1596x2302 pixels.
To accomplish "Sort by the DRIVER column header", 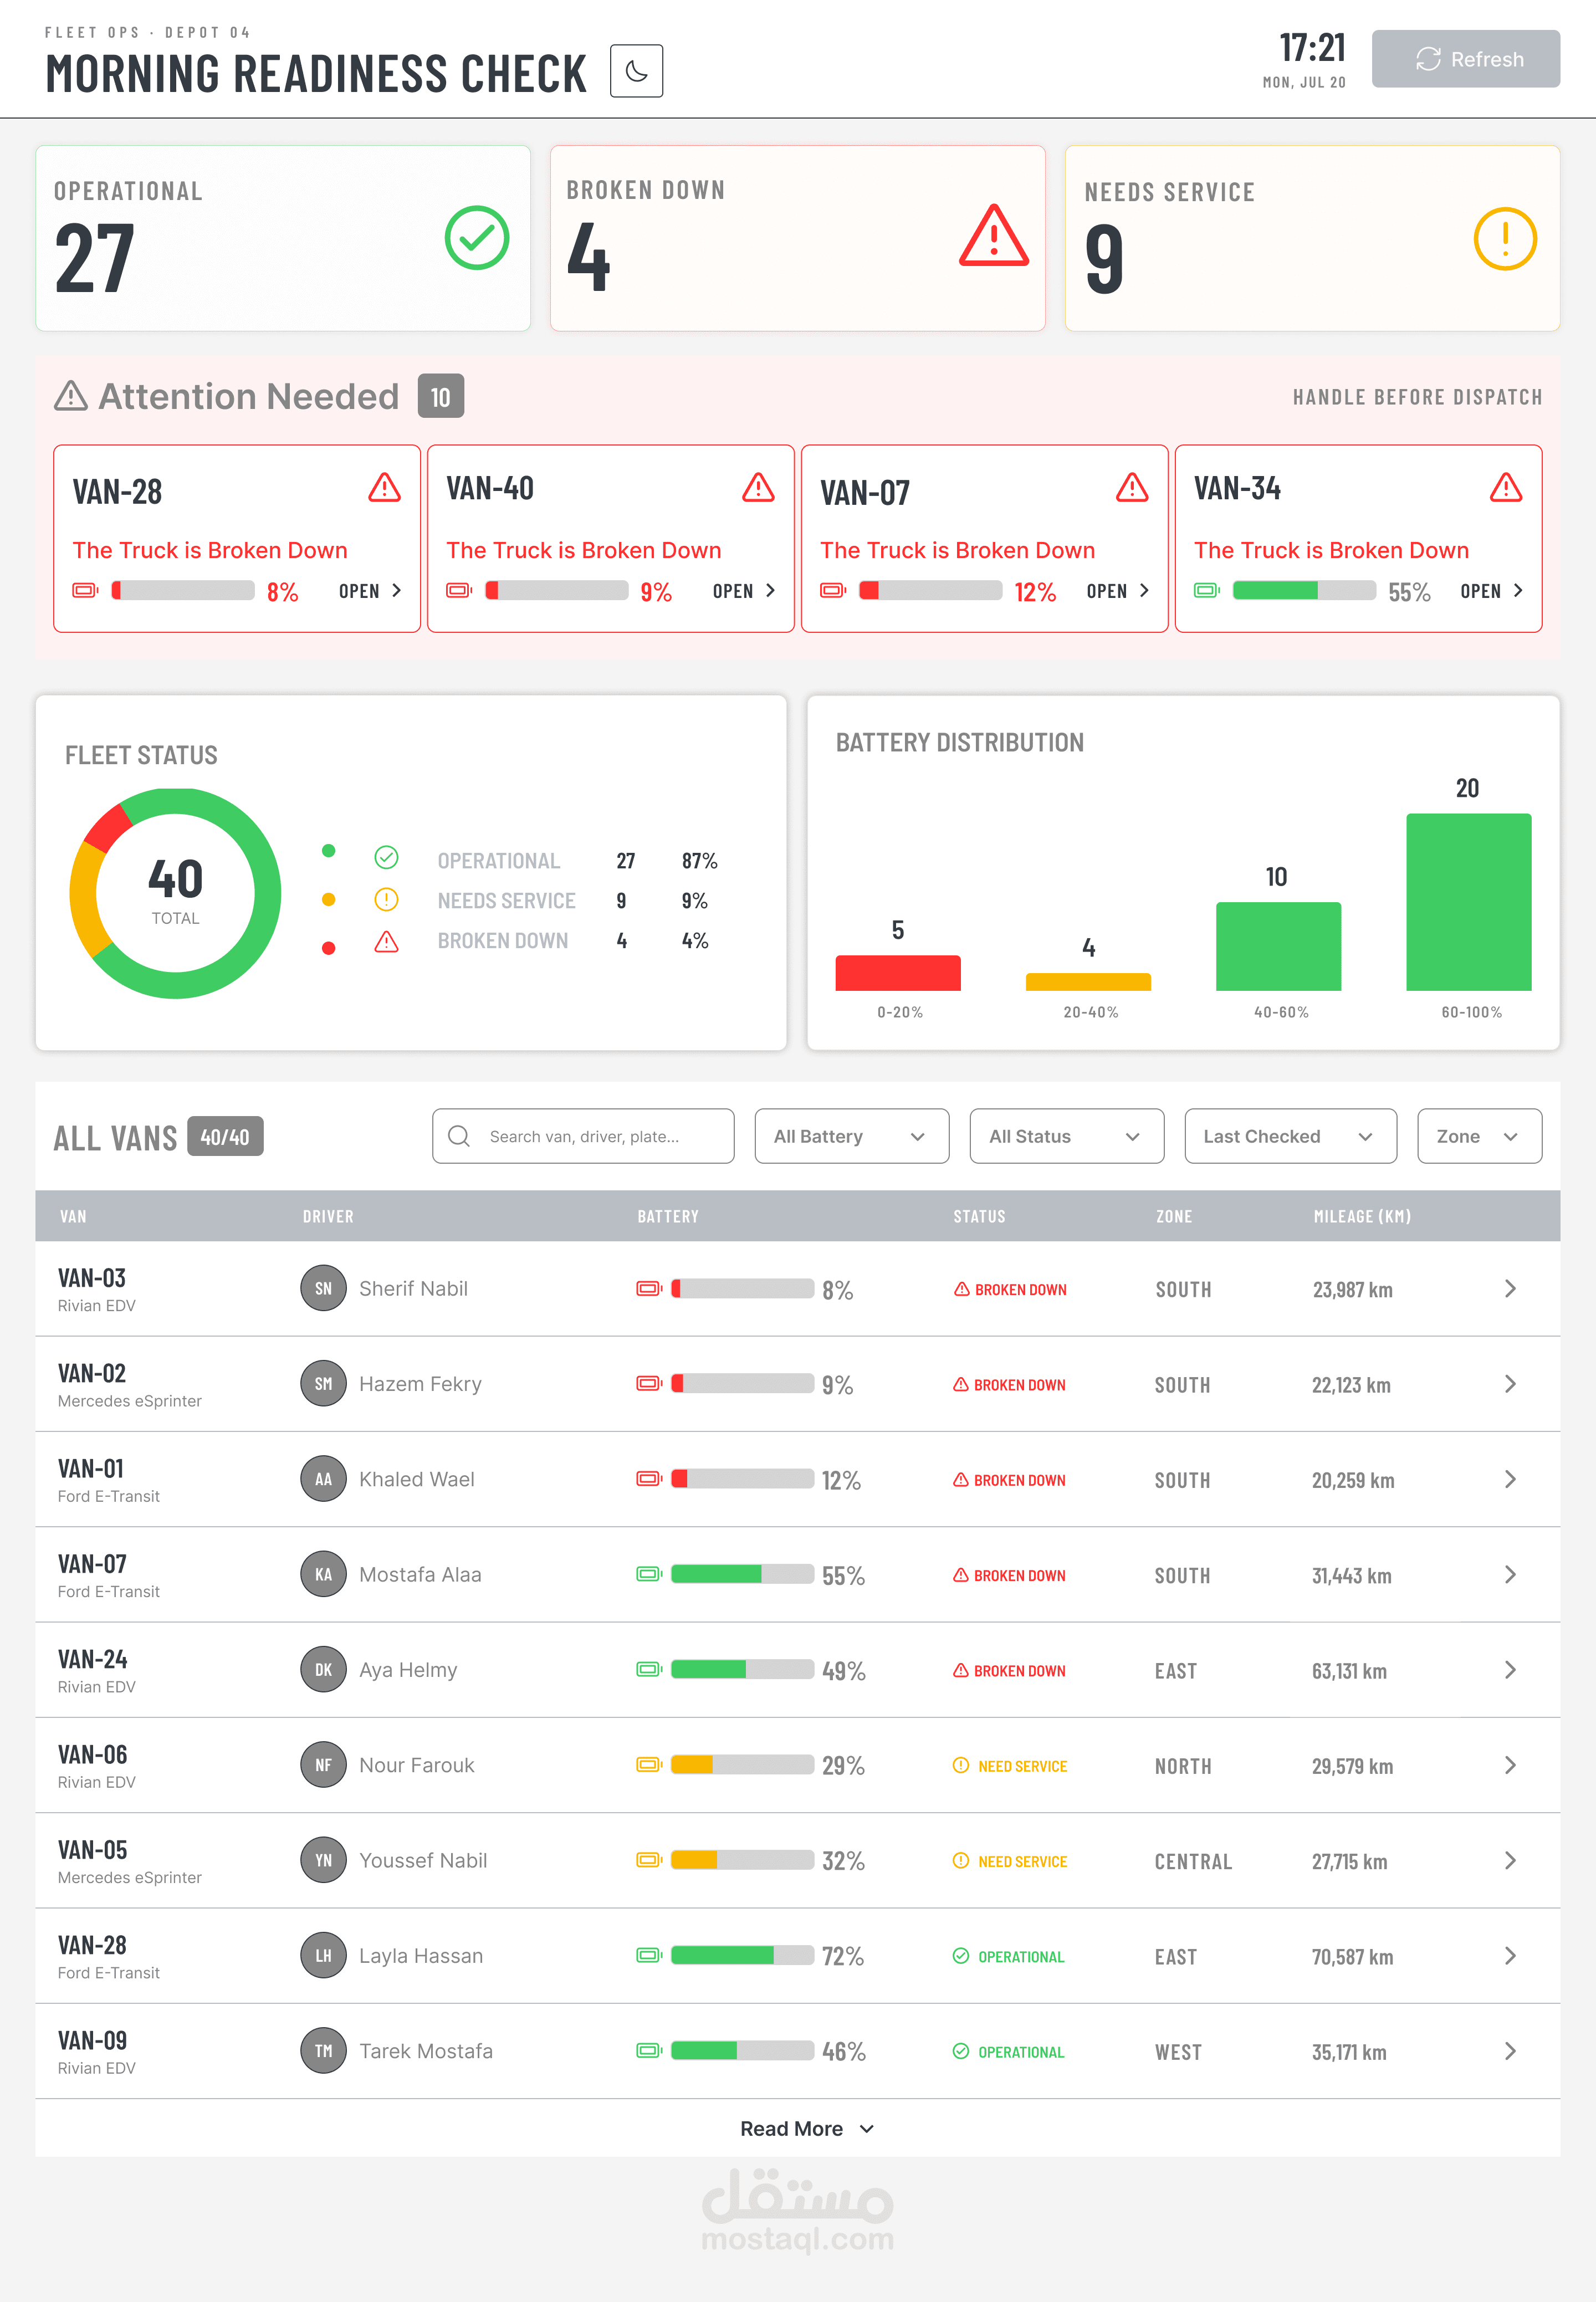I will (328, 1217).
